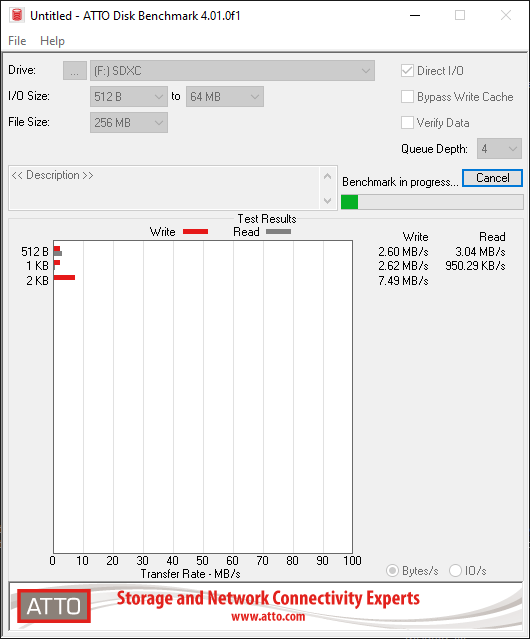Click the 1 KB row label

pyautogui.click(x=37, y=266)
